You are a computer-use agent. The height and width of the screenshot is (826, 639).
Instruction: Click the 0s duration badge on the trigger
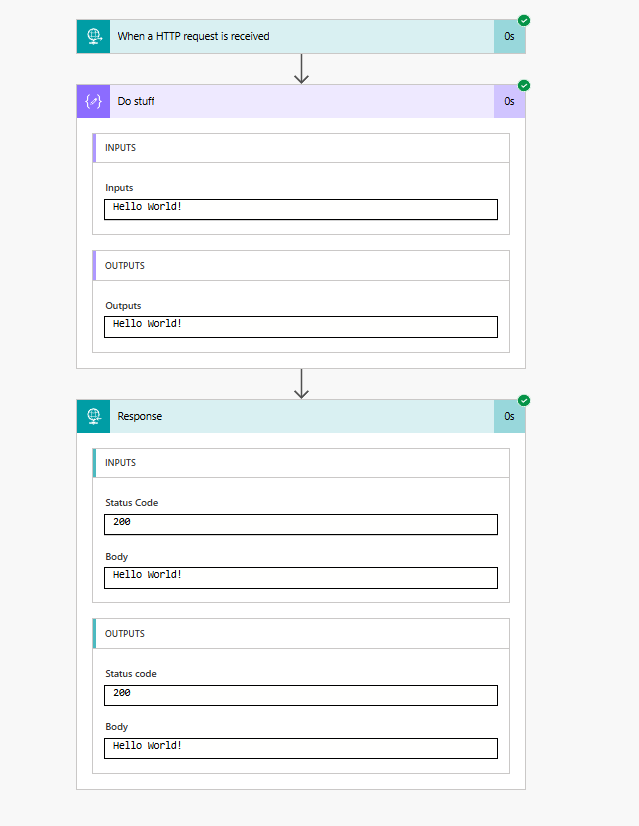click(509, 36)
